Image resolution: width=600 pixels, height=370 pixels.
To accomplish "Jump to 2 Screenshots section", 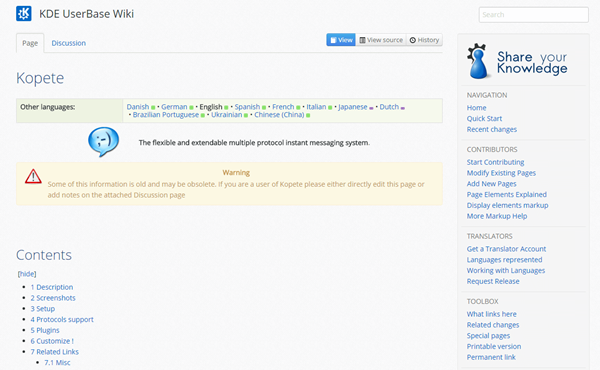I will 53,298.
